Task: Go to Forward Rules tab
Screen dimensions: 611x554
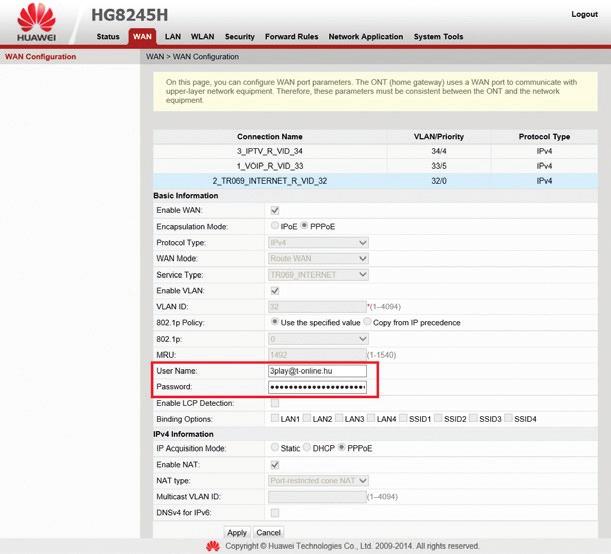Action: coord(291,37)
